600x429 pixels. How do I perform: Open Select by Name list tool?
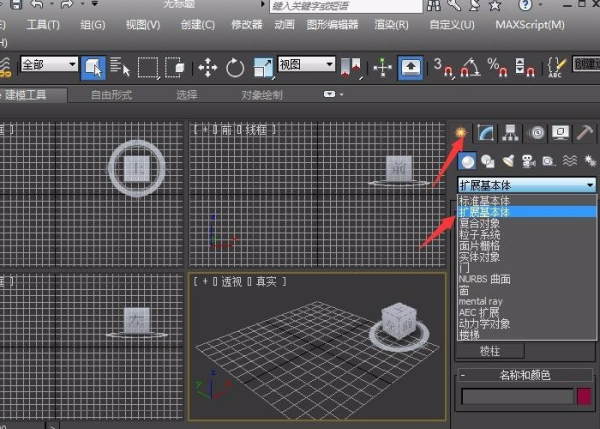point(120,67)
